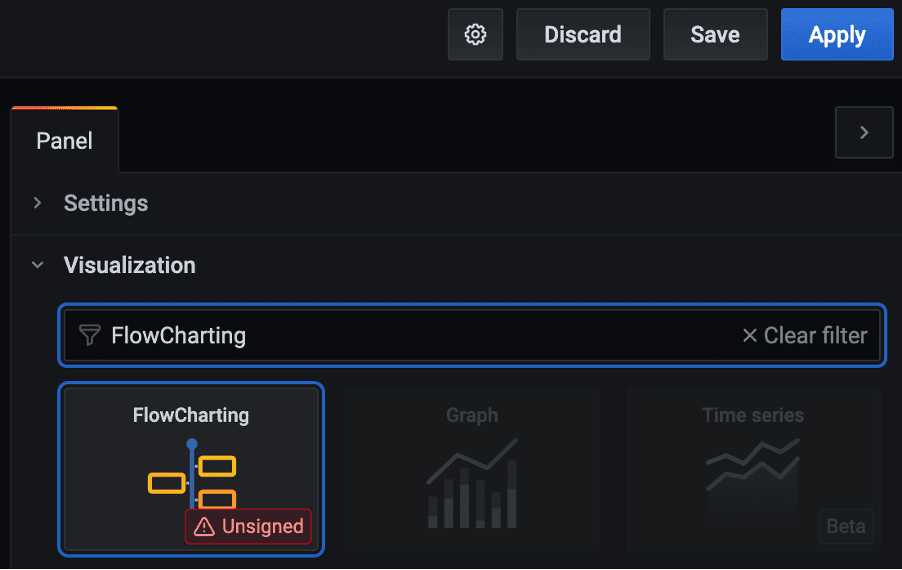Collapse the Visualization section chevron
The width and height of the screenshot is (902, 570).
coord(38,265)
